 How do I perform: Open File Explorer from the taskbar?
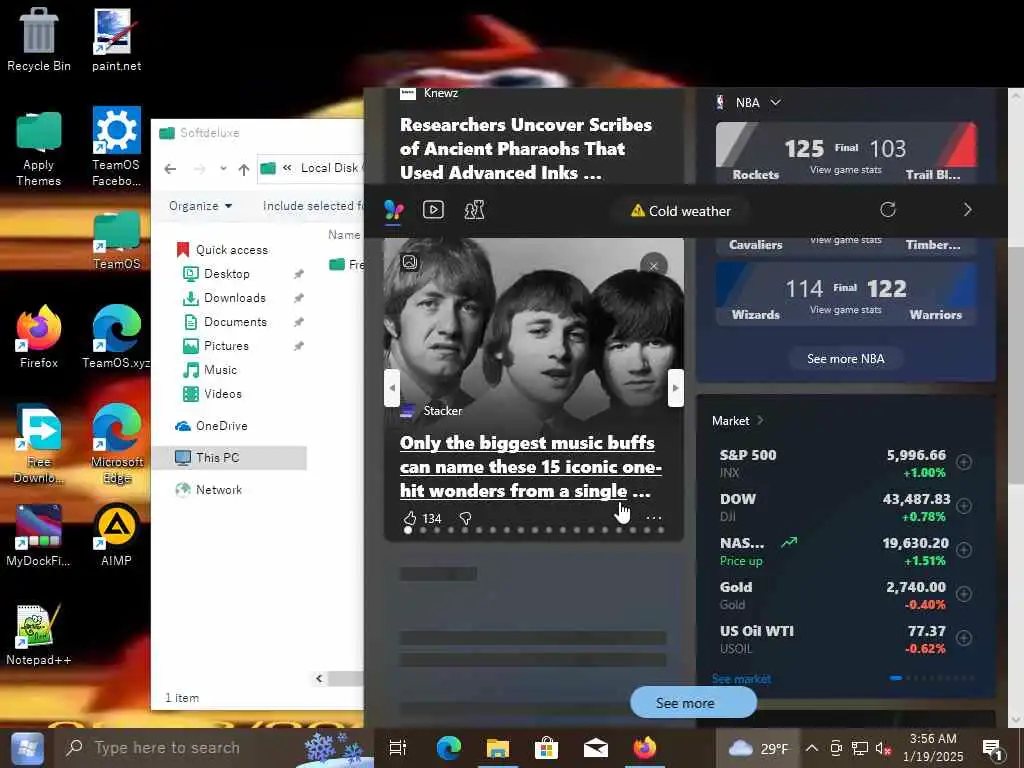[497, 748]
